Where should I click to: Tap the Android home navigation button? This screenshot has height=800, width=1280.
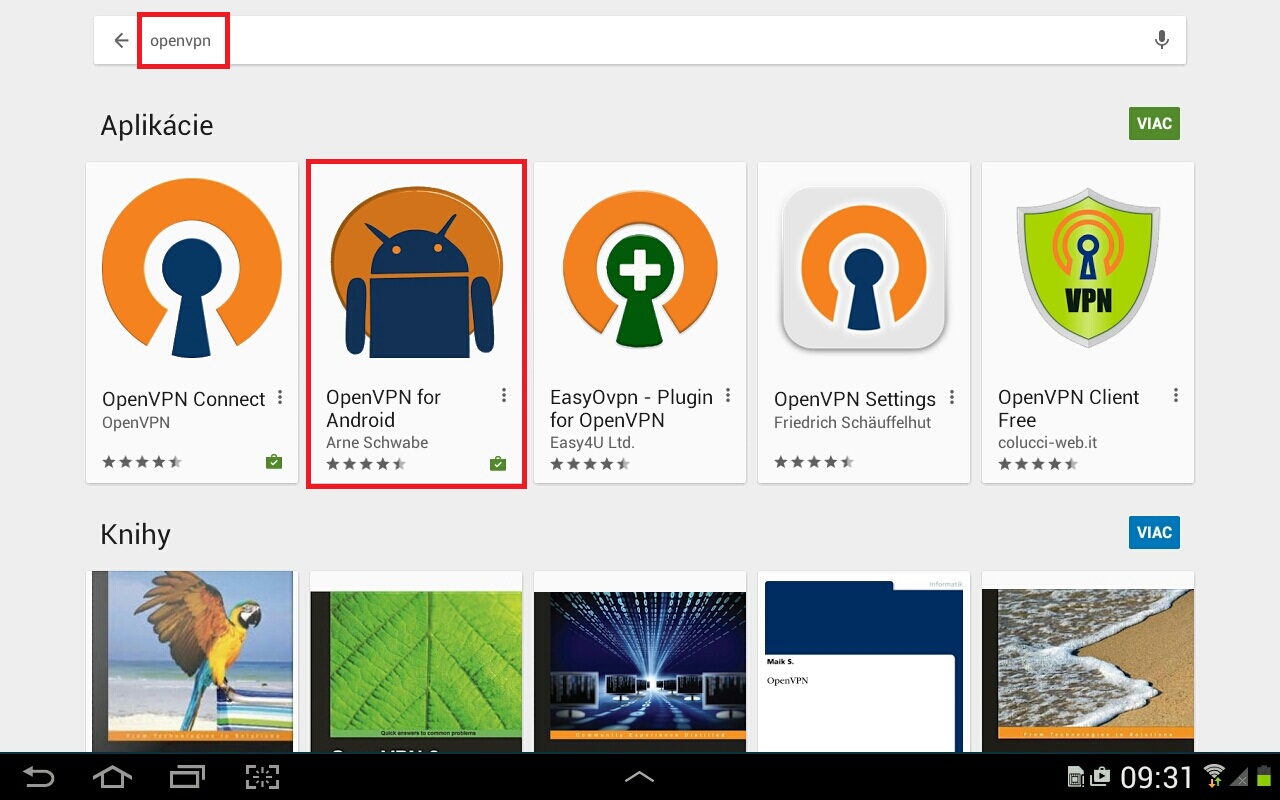pos(112,777)
